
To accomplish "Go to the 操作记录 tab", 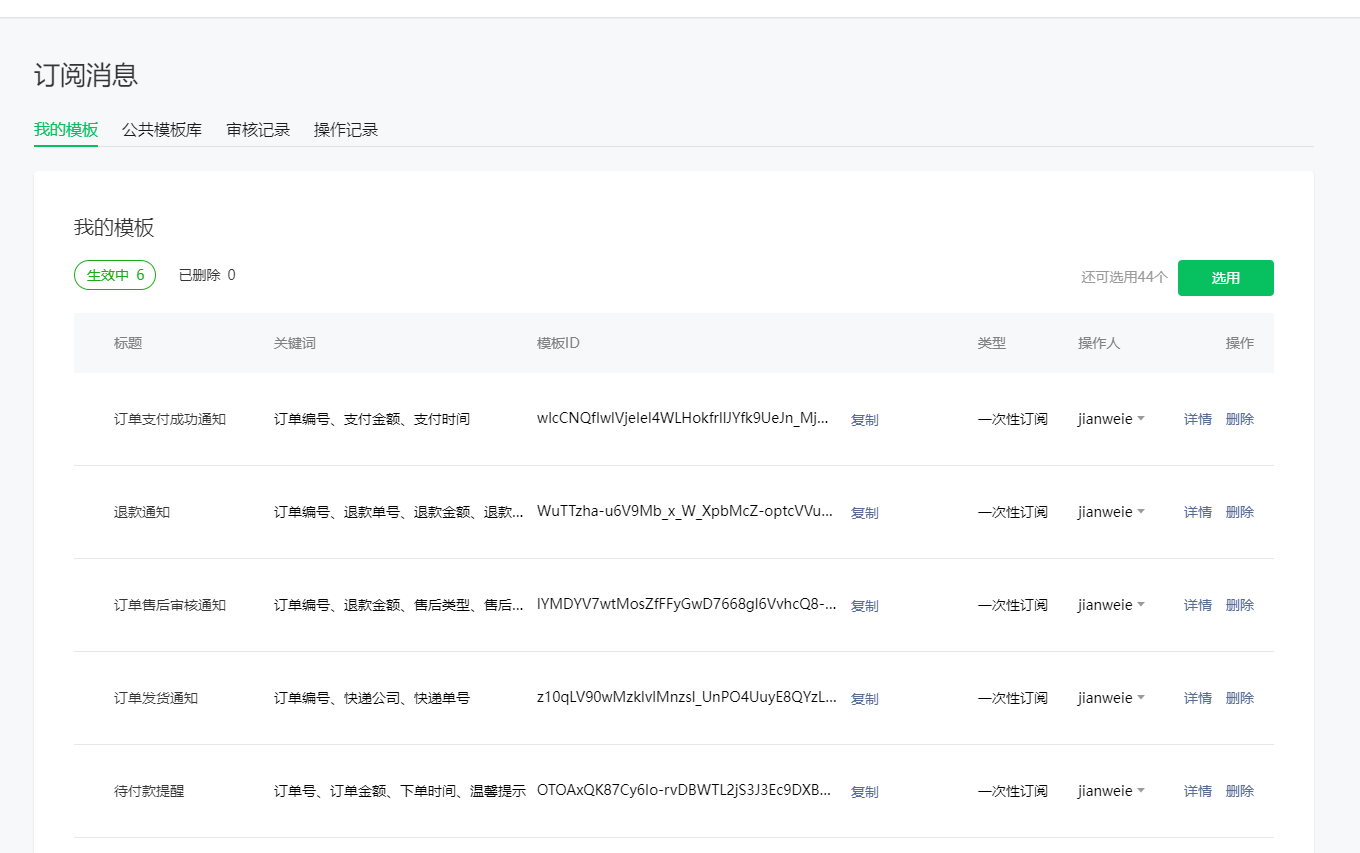I will [346, 130].
